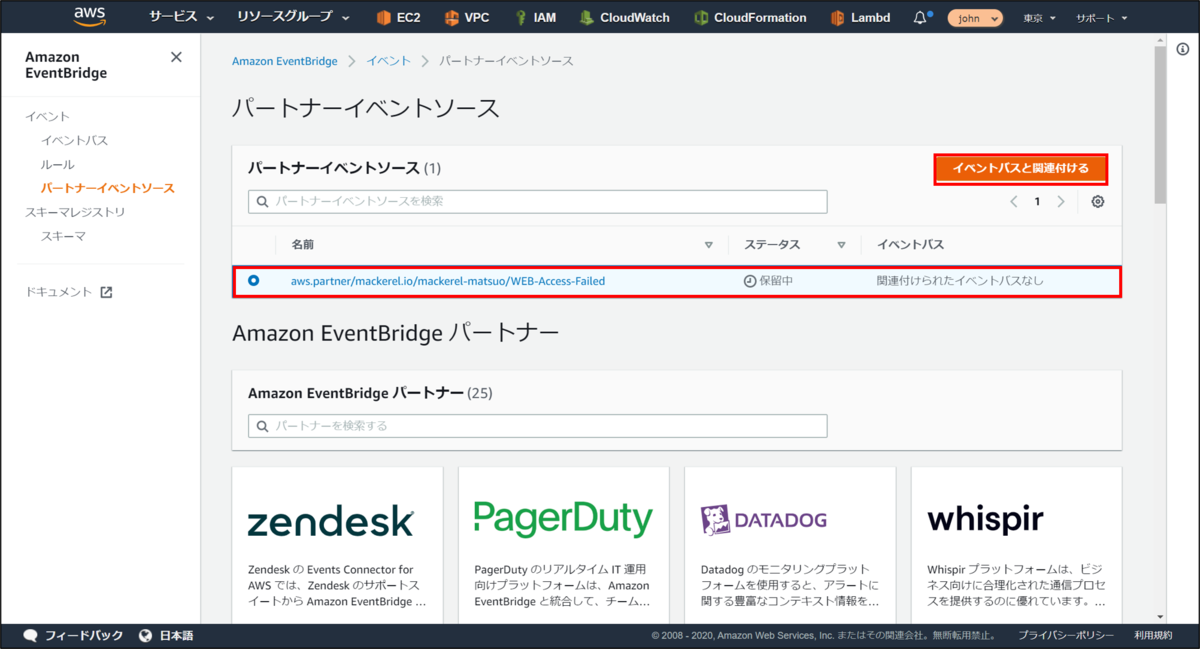Expand the リソースグループ menu
The width and height of the screenshot is (1200, 649).
(x=294, y=18)
